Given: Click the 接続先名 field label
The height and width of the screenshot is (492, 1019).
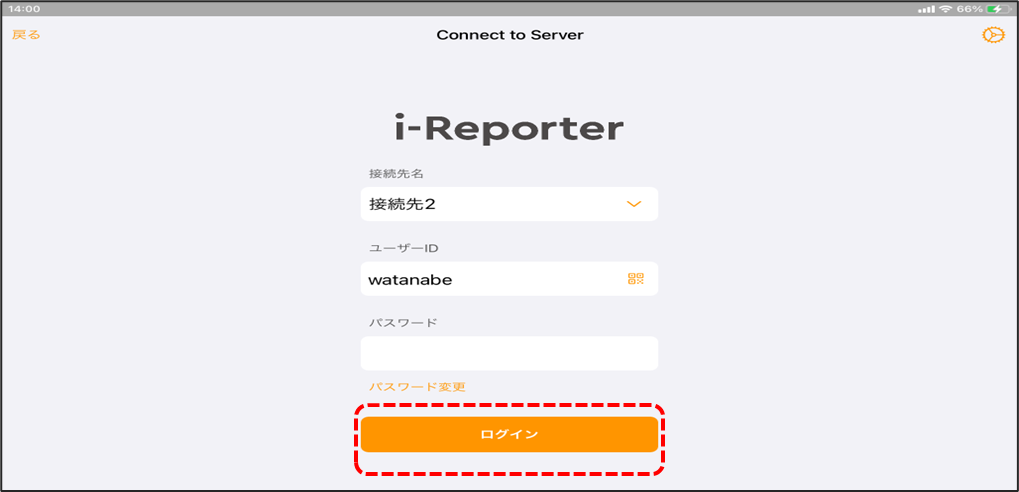Looking at the screenshot, I should tap(395, 174).
